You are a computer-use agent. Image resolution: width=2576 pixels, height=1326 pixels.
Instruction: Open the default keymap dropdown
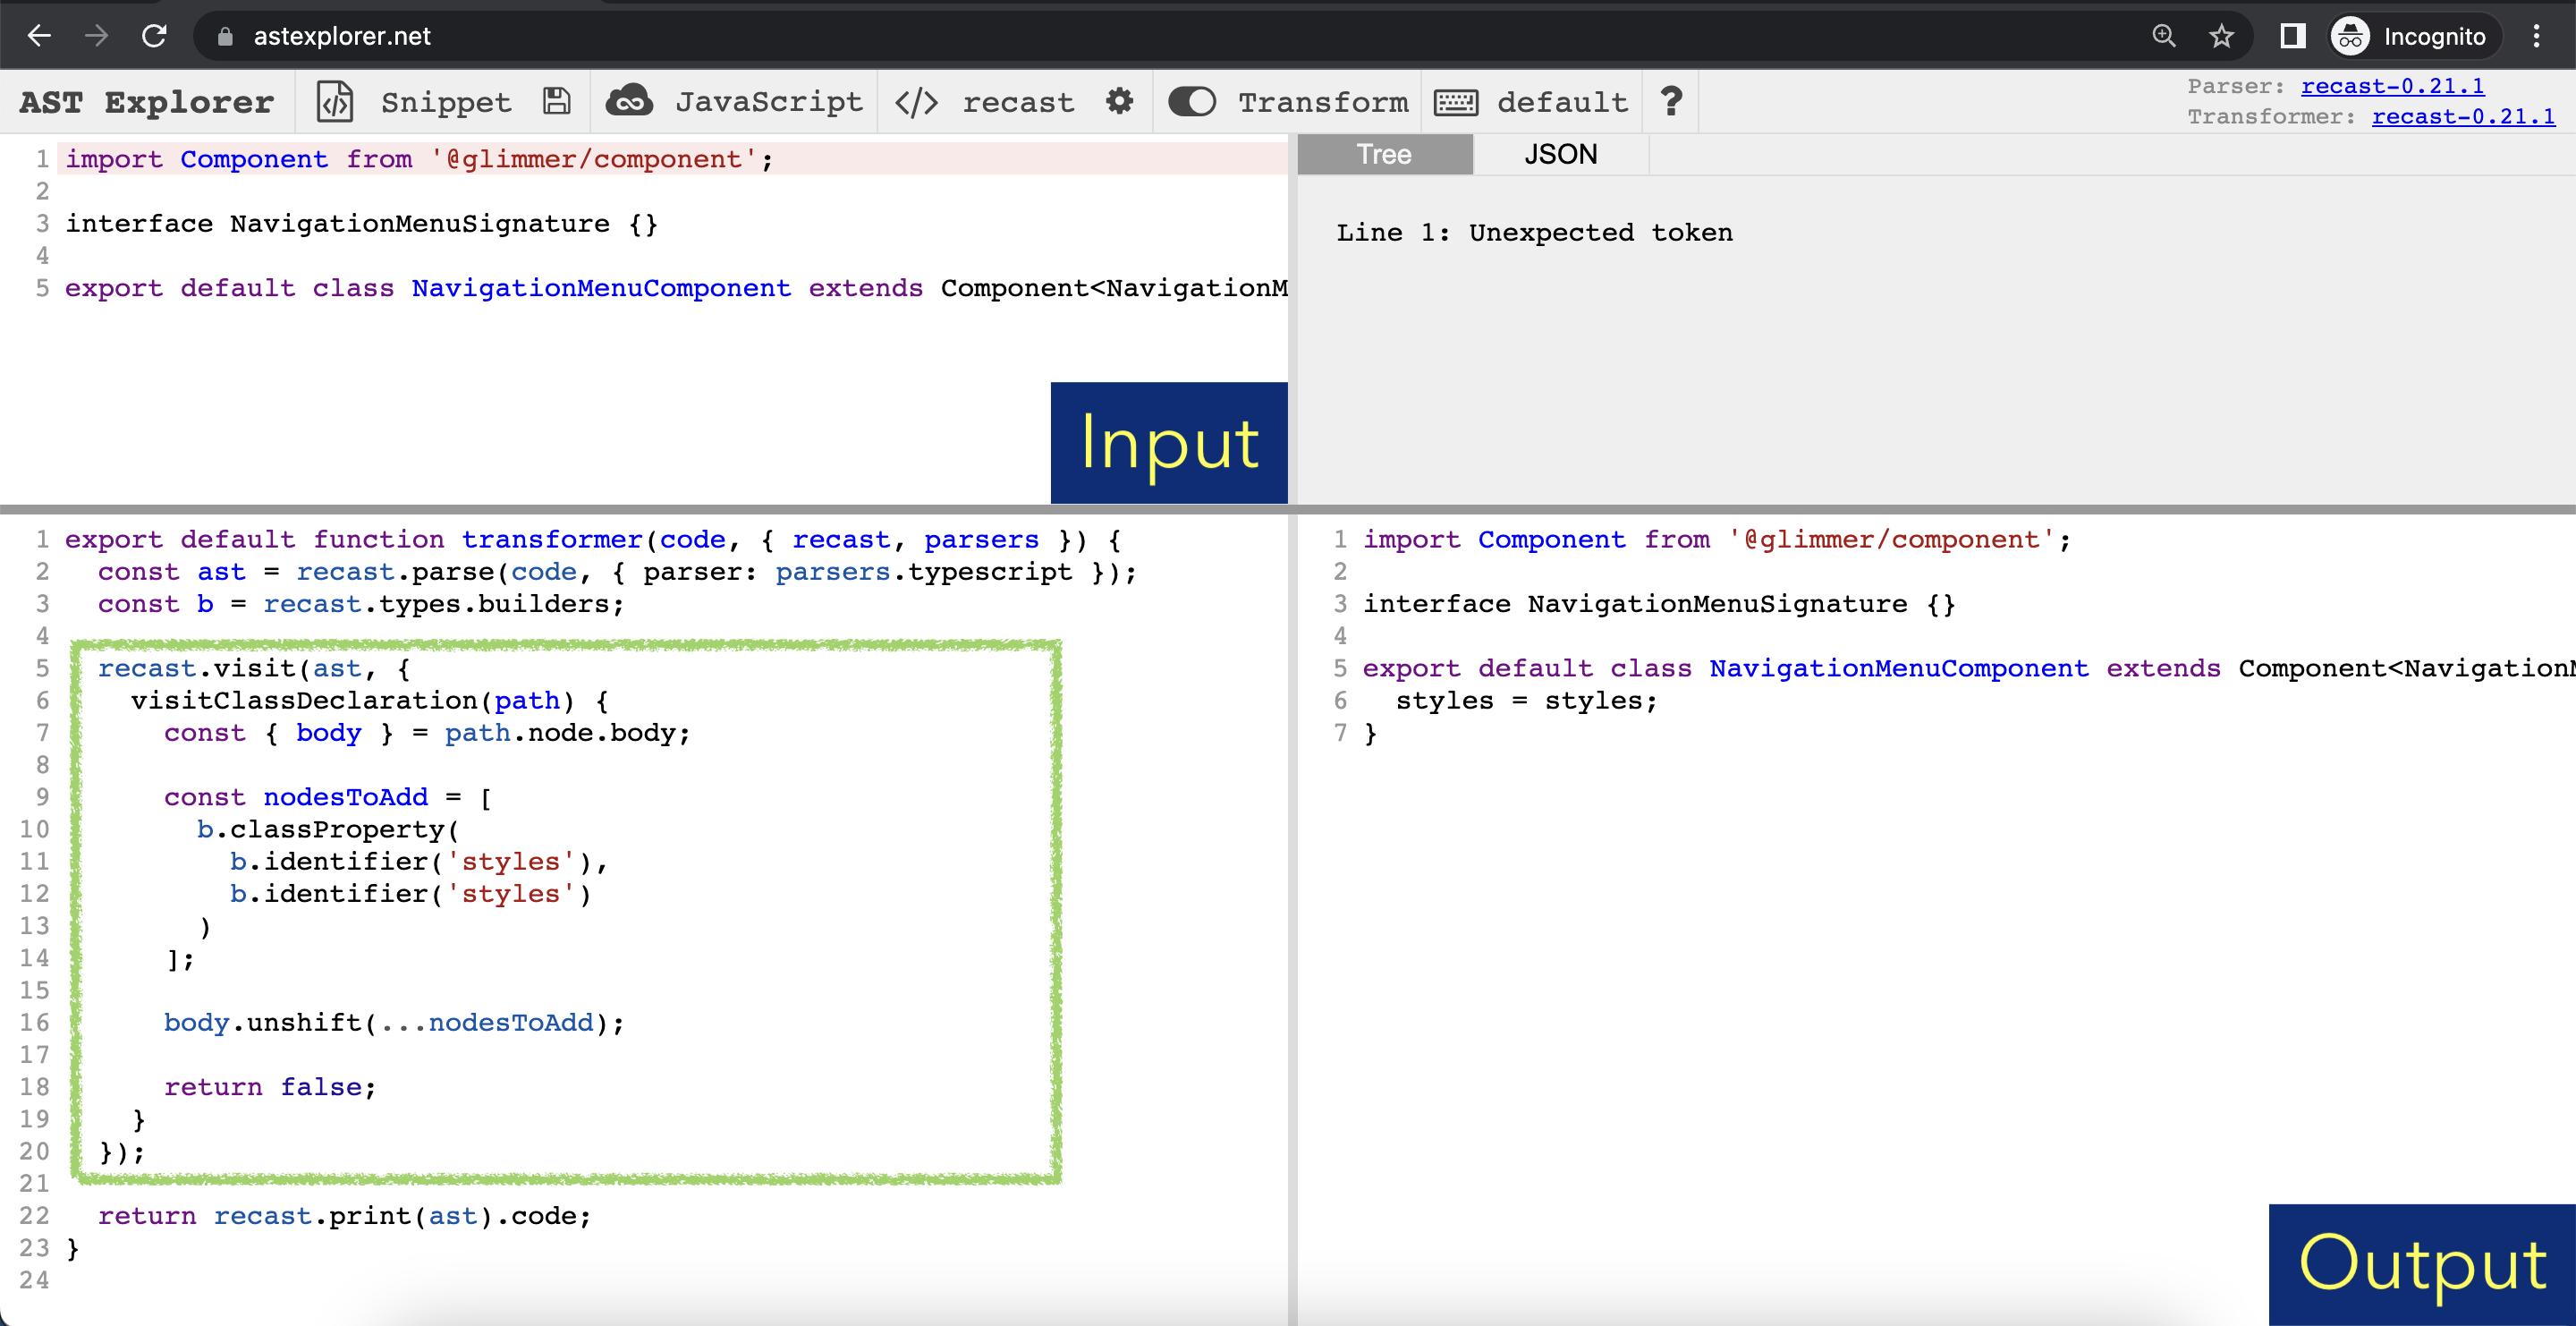click(x=1562, y=102)
